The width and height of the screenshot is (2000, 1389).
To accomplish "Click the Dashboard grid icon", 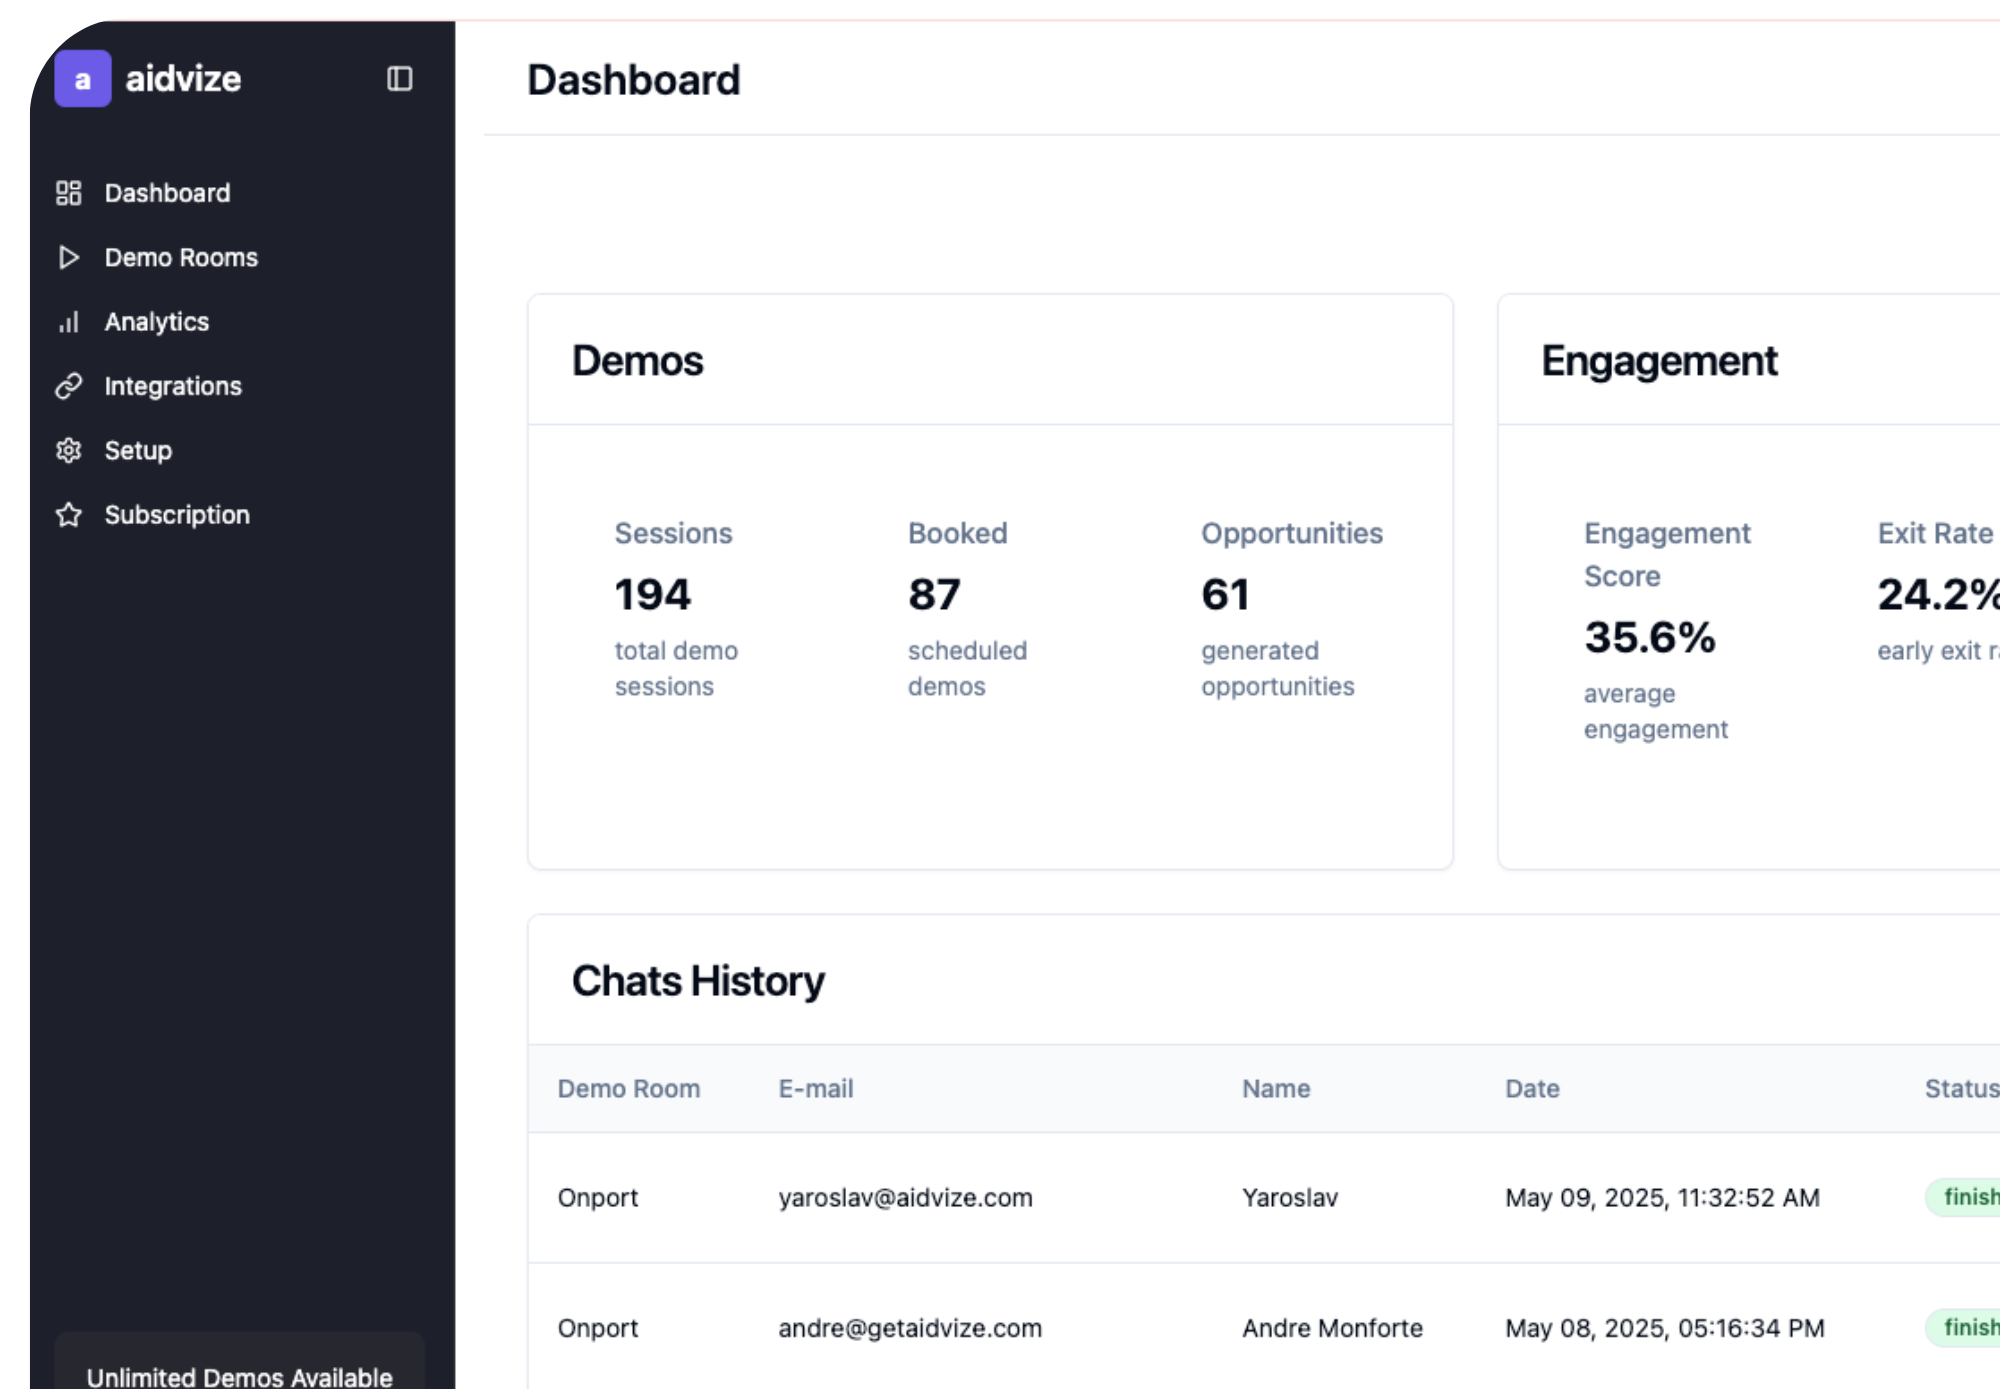I will (x=68, y=193).
